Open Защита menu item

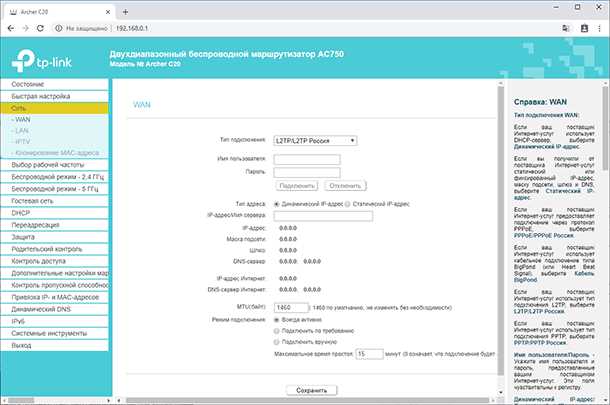pyautogui.click(x=54, y=237)
